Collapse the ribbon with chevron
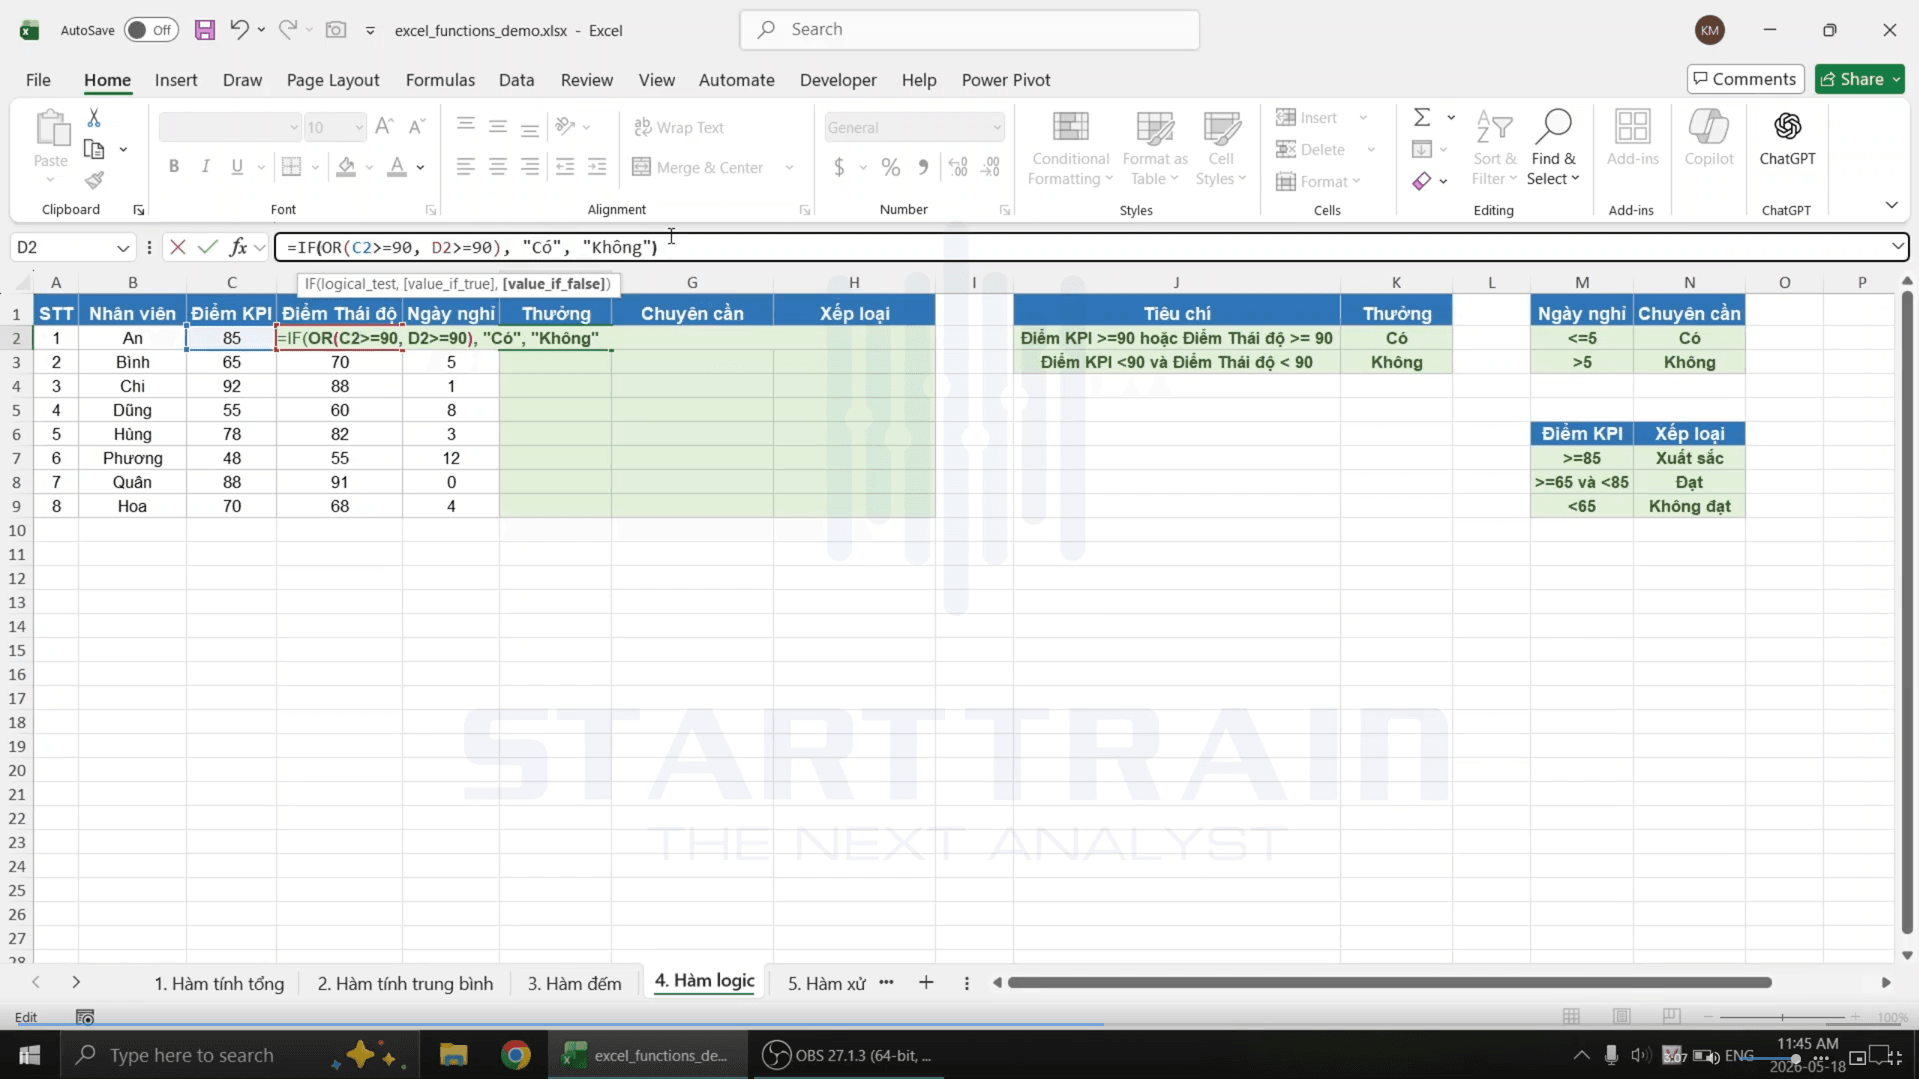Screen dimensions: 1919x1079 tap(1891, 205)
